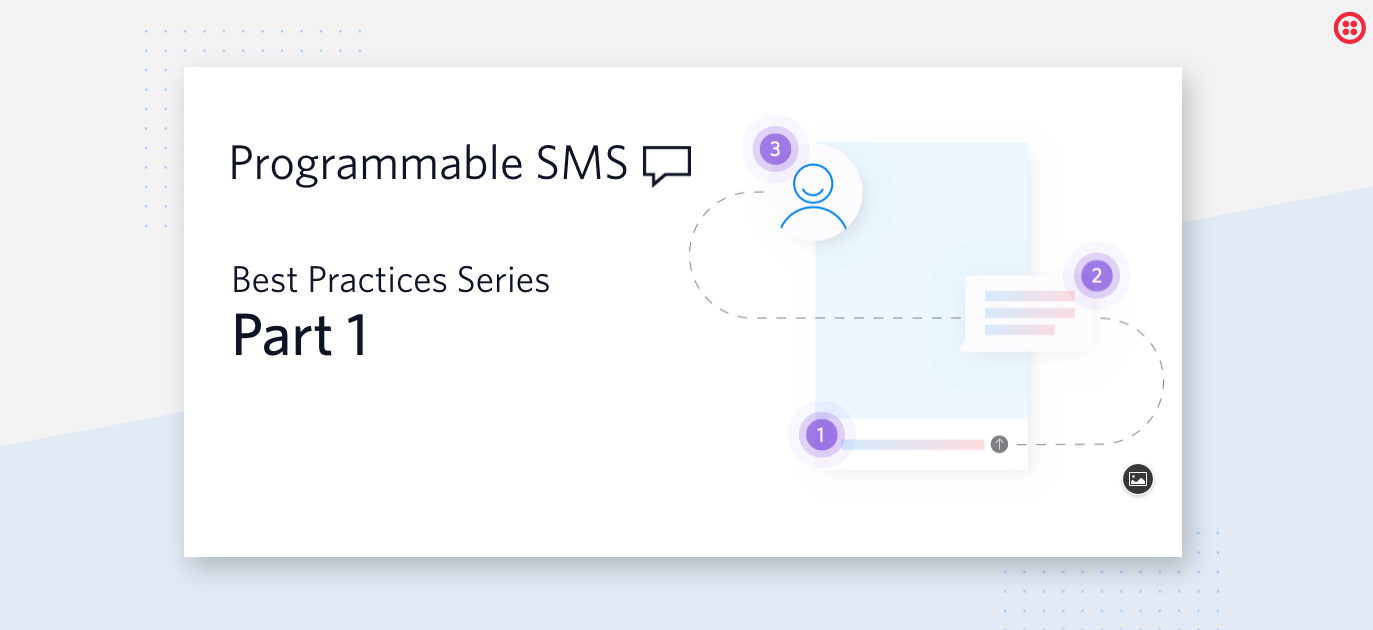Image resolution: width=1373 pixels, height=630 pixels.
Task: Click the red Twilio logo icon
Action: tap(1349, 28)
